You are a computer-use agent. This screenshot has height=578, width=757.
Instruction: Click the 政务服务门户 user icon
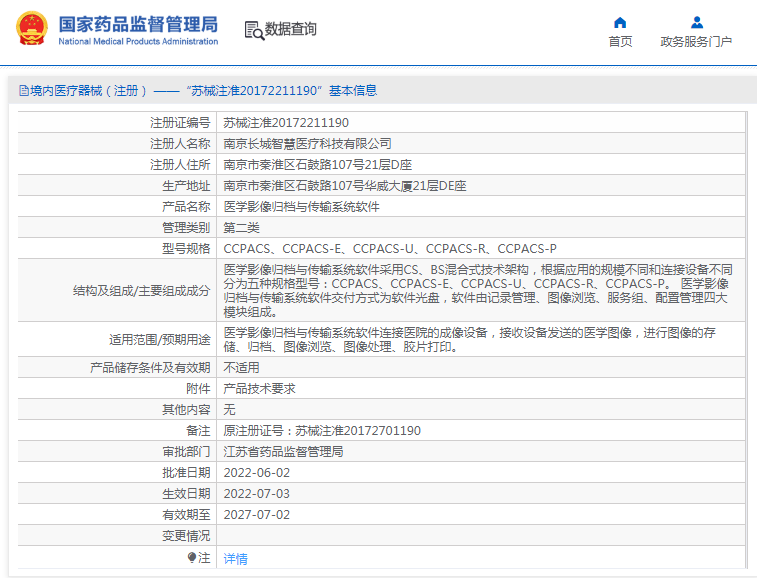pos(697,23)
